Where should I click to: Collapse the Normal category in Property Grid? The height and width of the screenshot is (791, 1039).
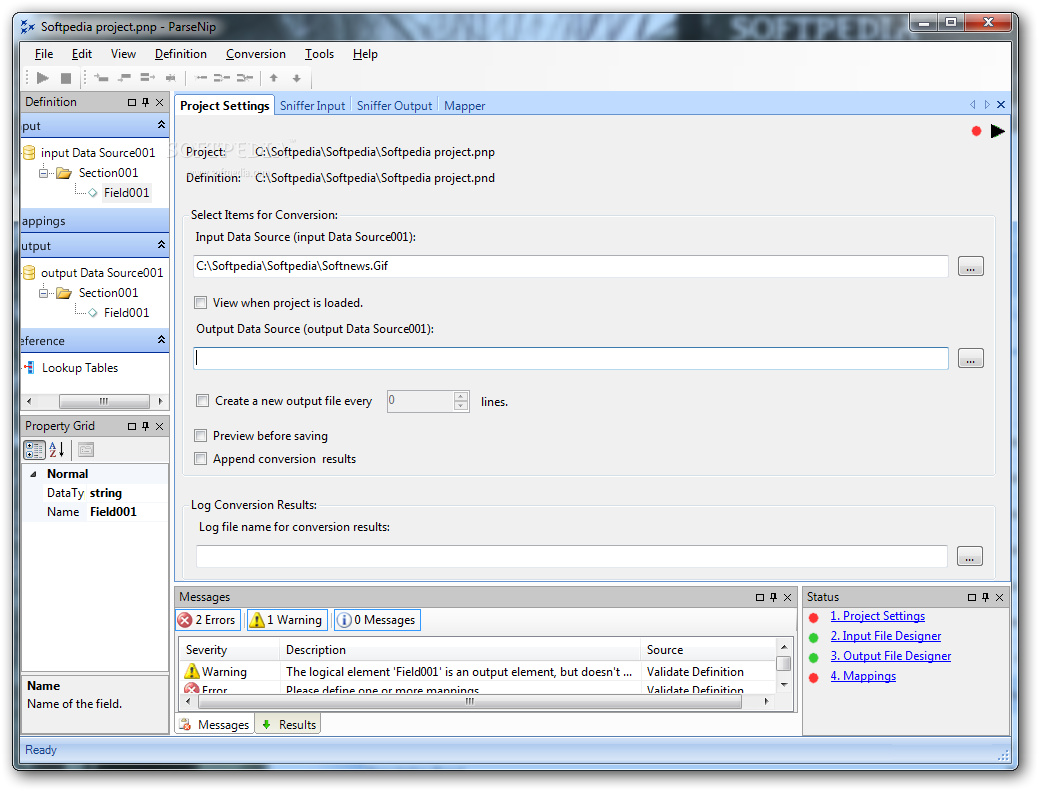tap(33, 474)
